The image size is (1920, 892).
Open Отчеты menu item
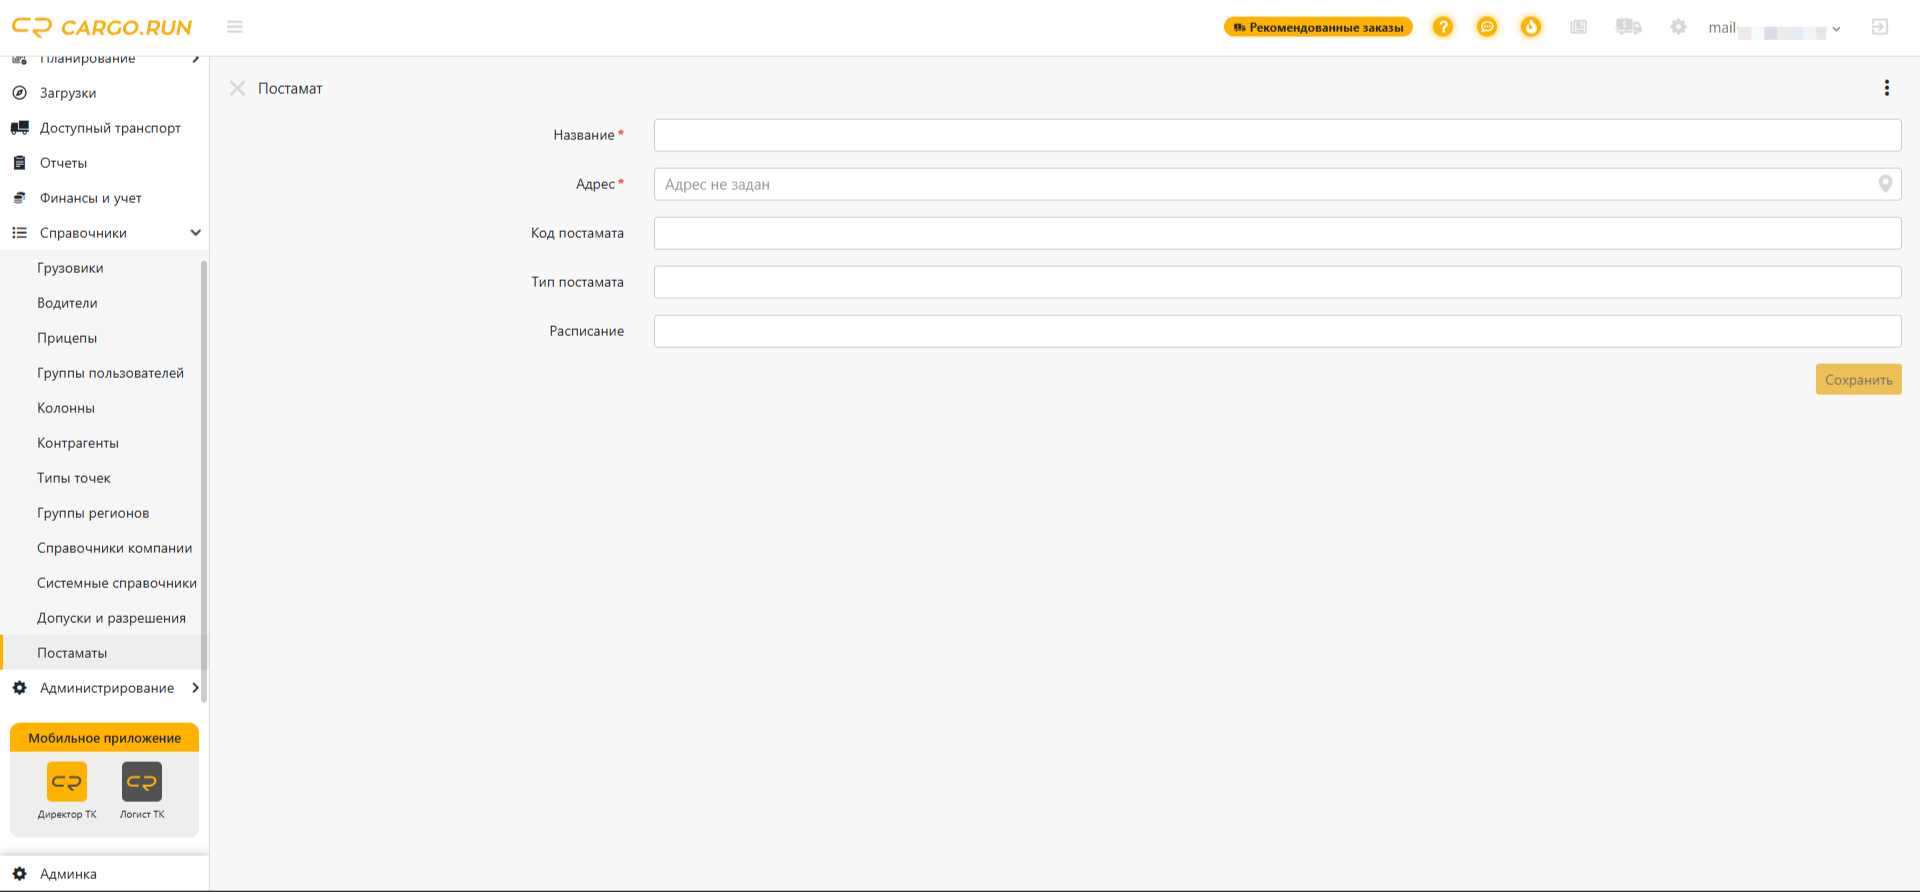63,163
